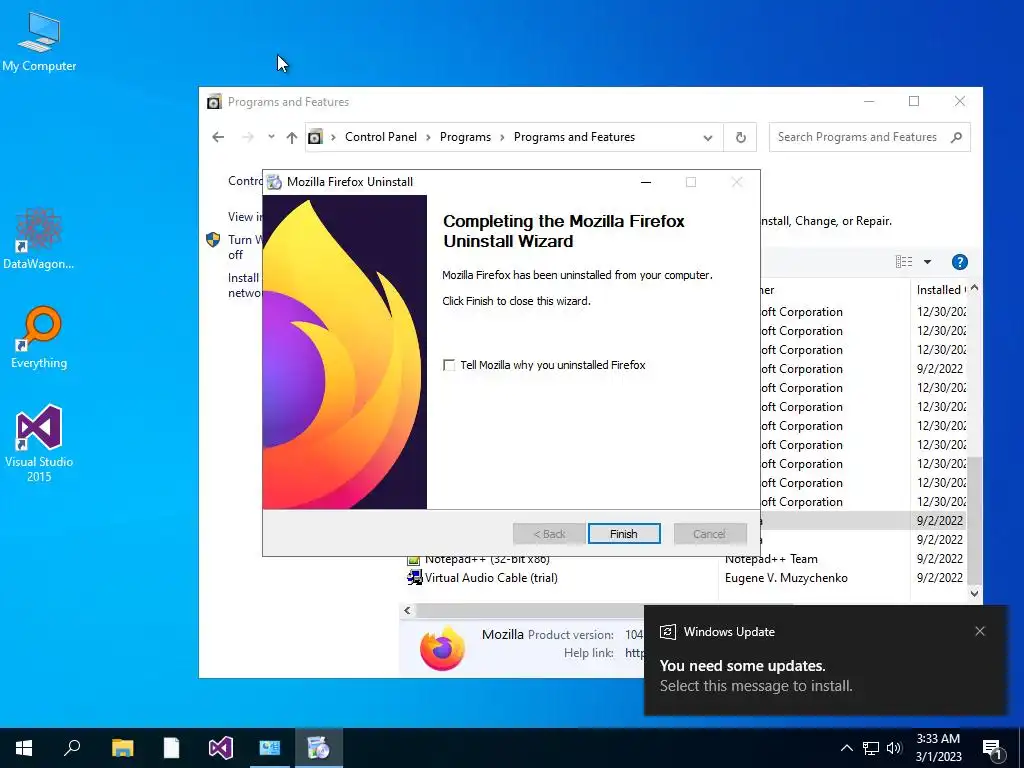Open My Computer desktop icon
Viewport: 1024px width, 768px height.
(39, 42)
